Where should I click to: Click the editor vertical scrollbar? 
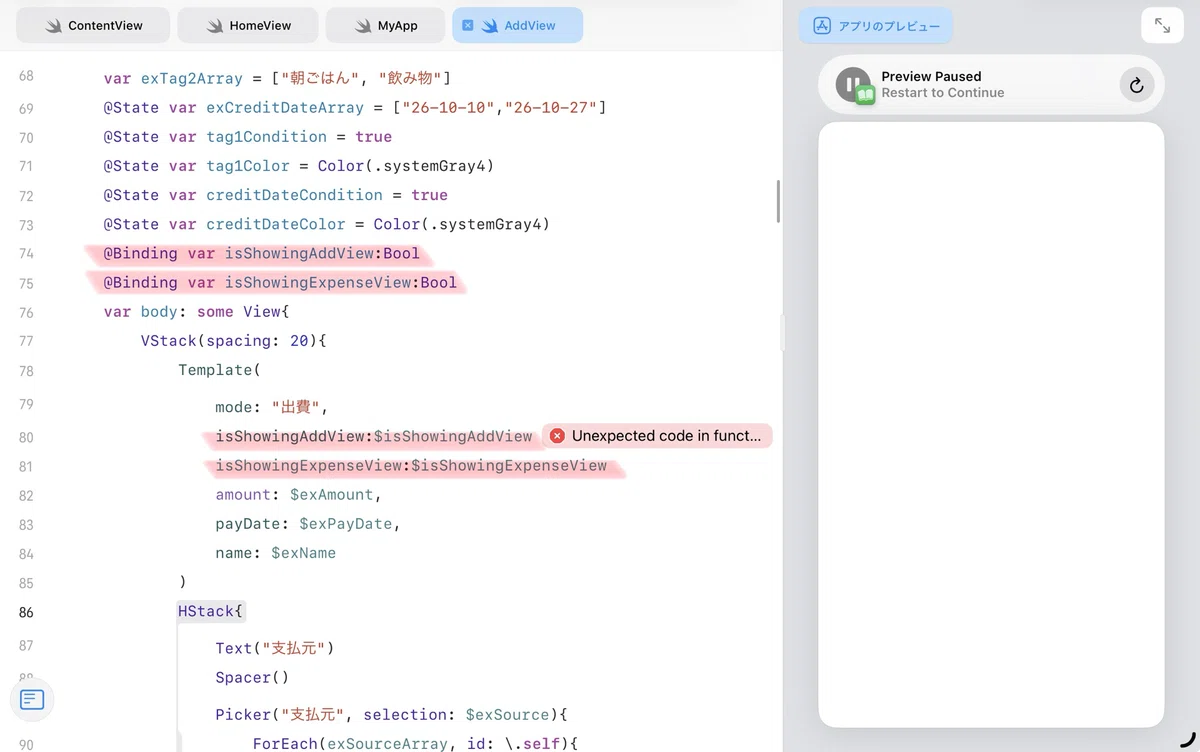click(x=778, y=201)
